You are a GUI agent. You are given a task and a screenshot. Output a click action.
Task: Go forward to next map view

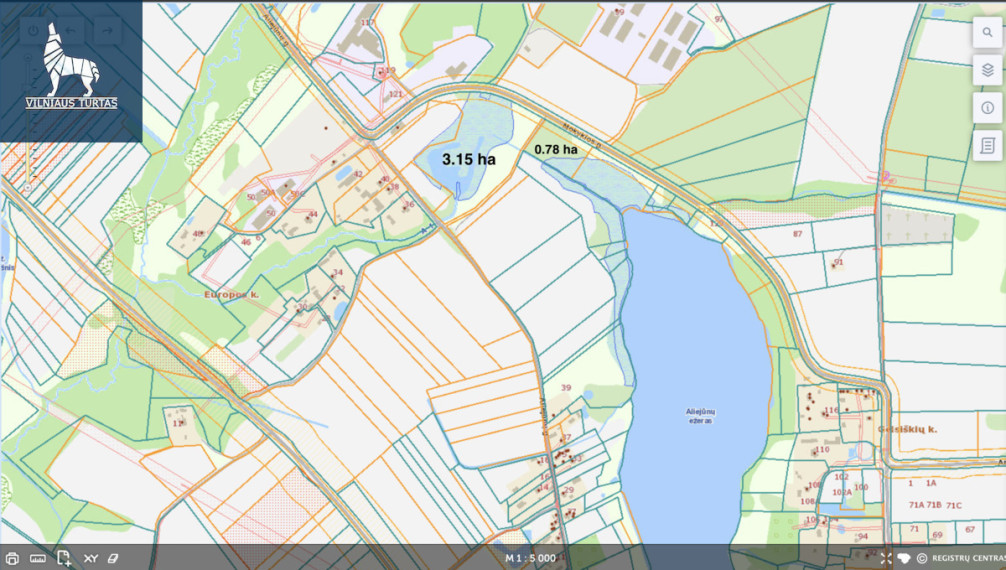tap(108, 30)
